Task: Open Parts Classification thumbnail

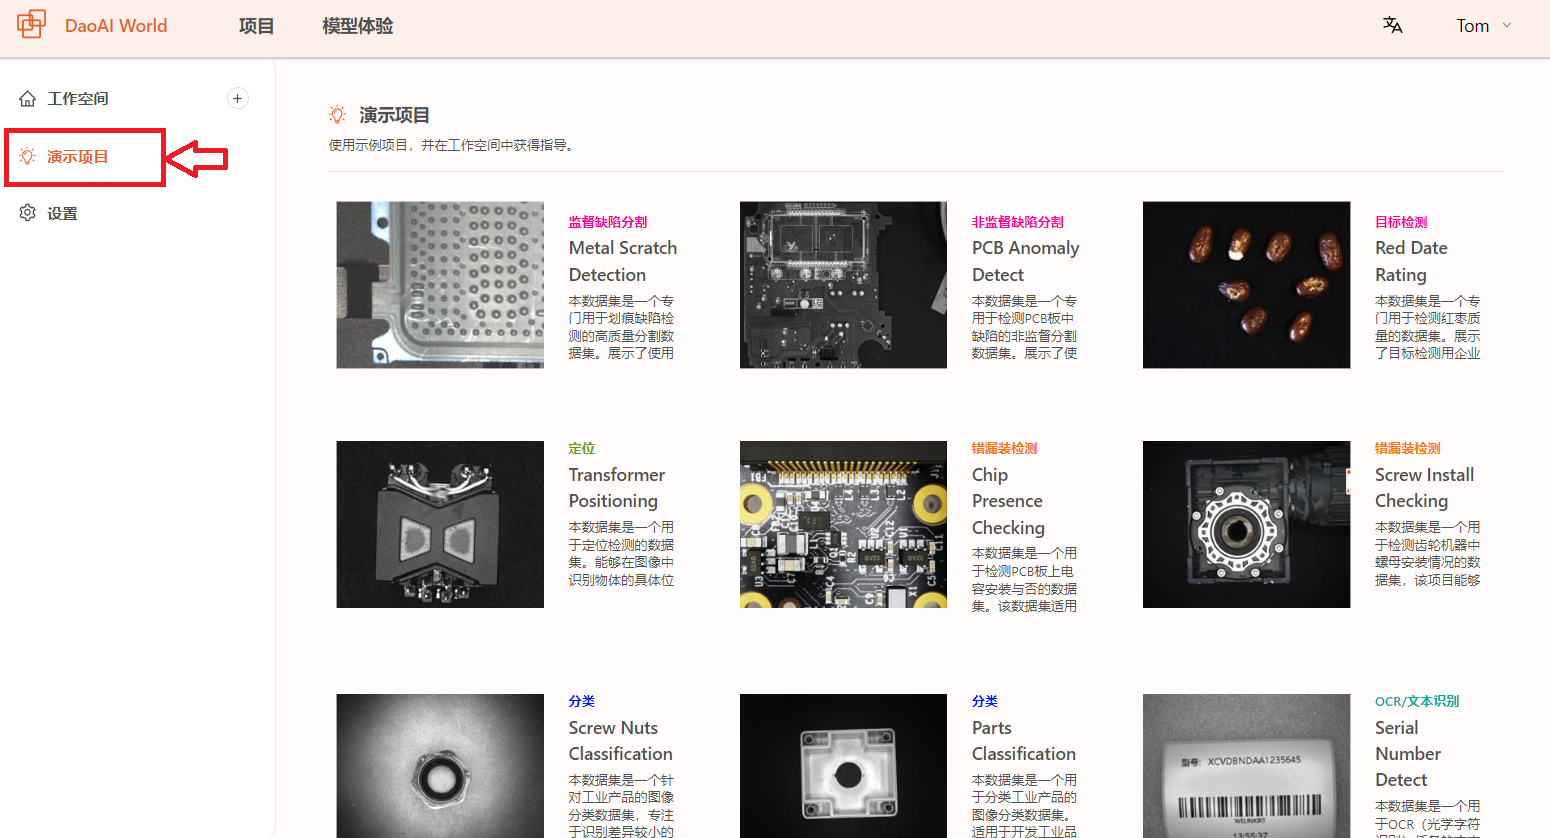Action: tap(843, 766)
